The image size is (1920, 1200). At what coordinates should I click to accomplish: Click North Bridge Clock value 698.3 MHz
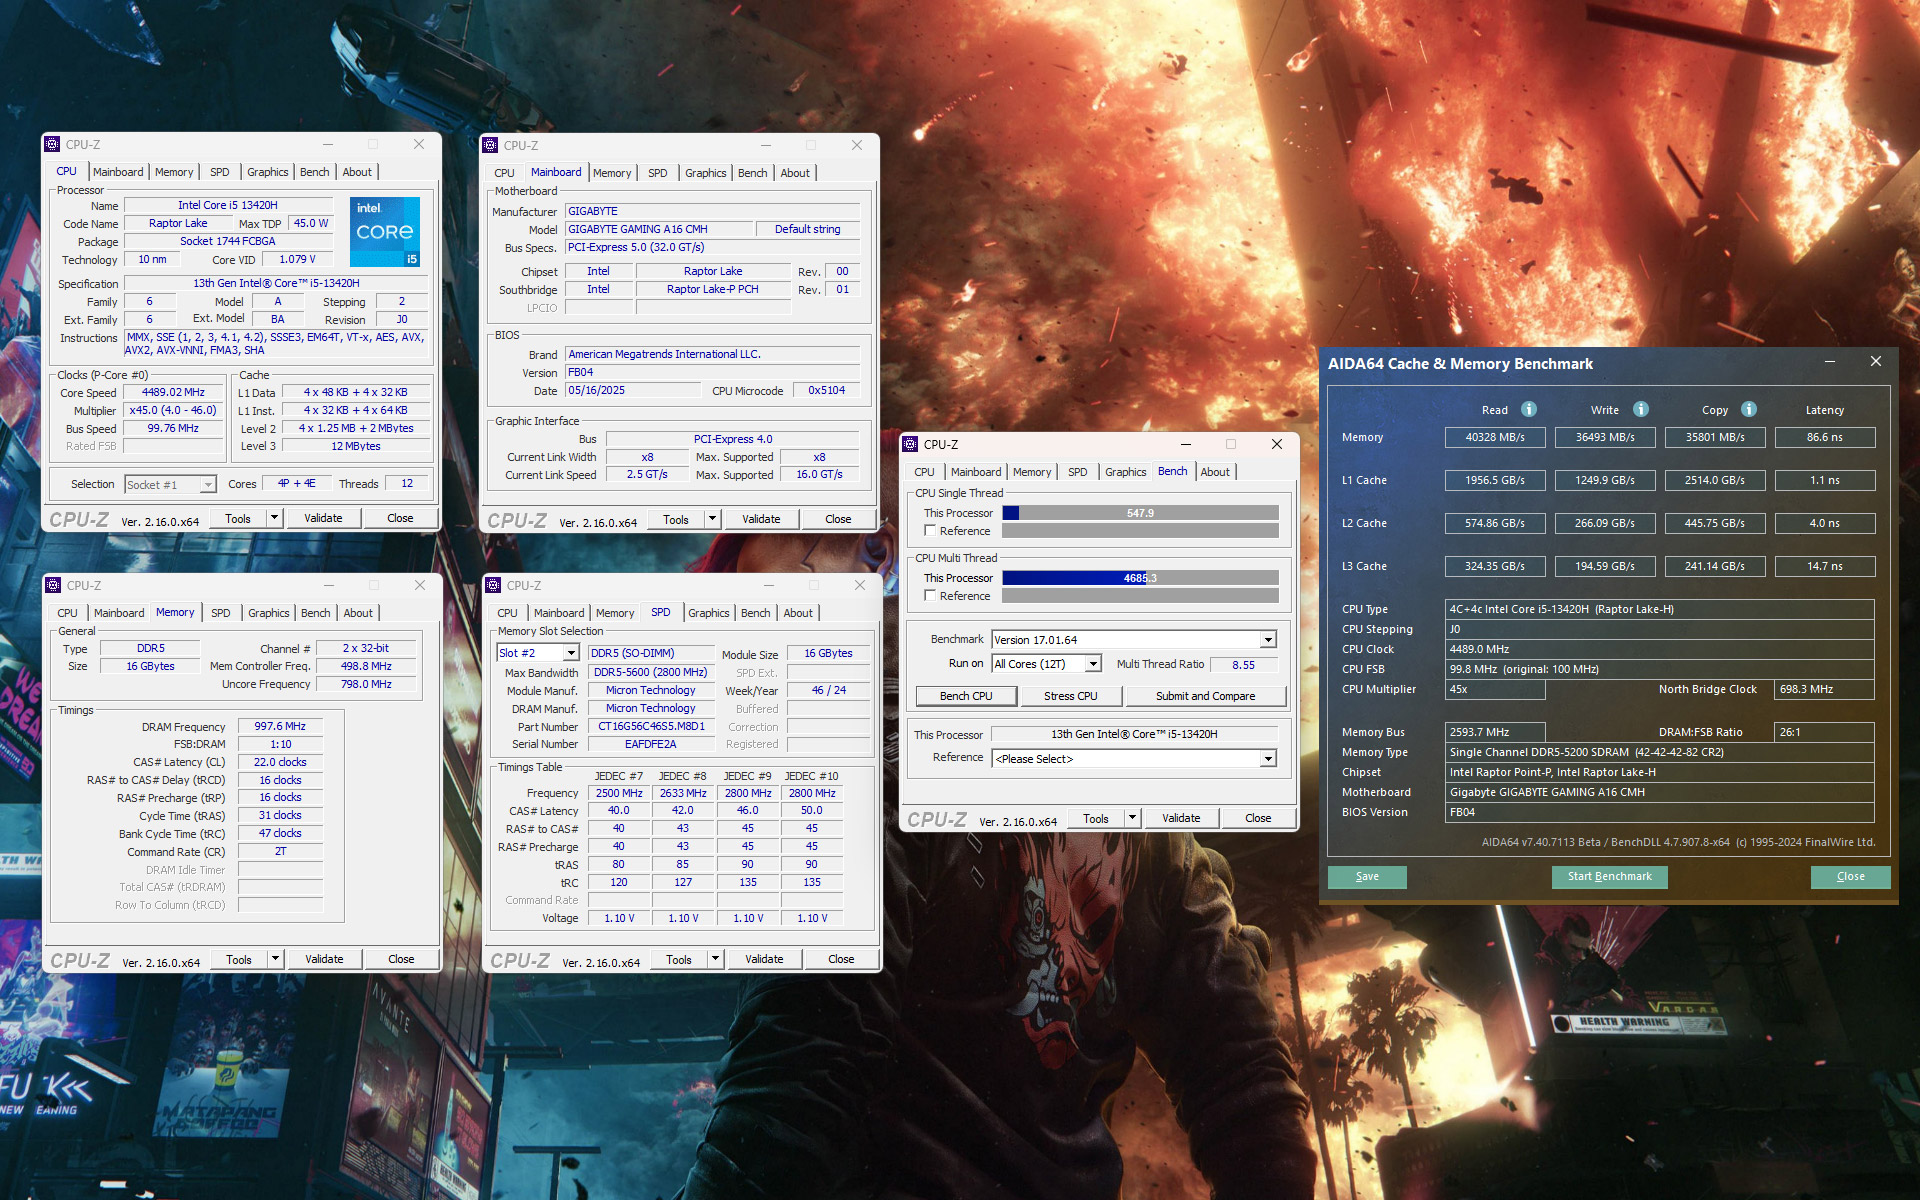(x=1824, y=689)
